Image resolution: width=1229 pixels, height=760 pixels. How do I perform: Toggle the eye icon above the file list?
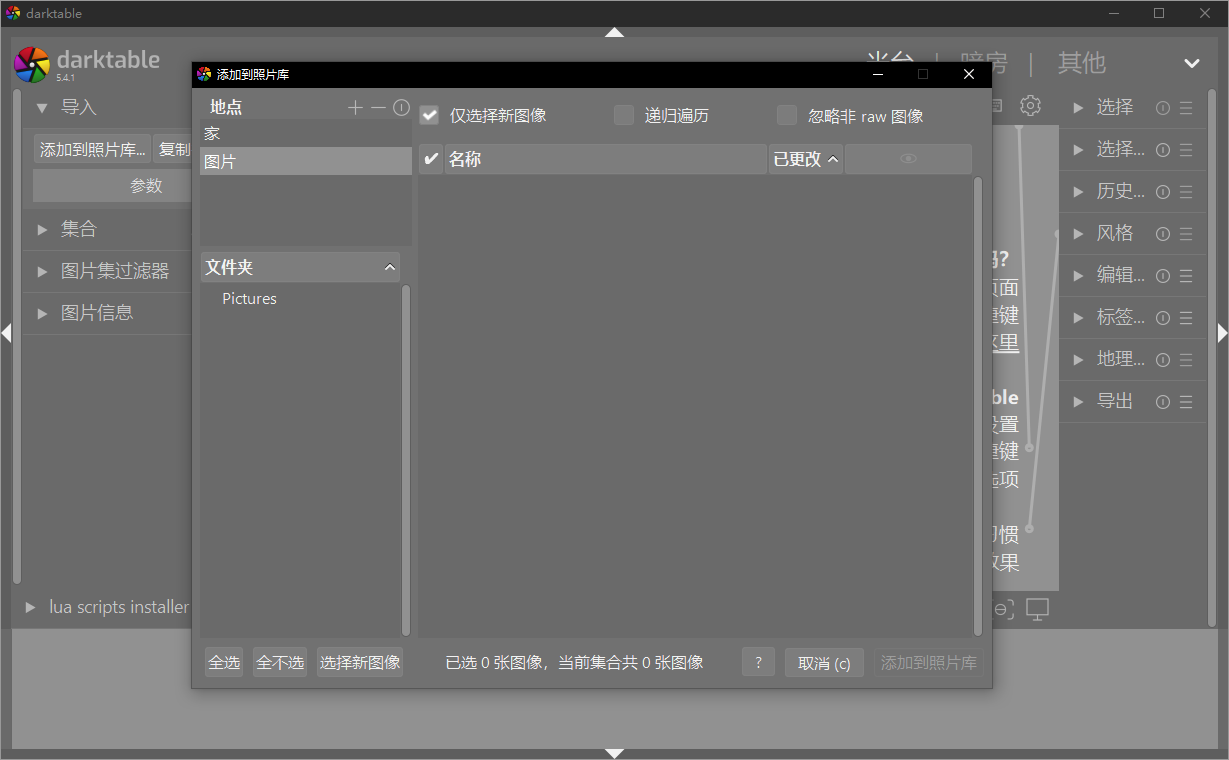(x=908, y=158)
